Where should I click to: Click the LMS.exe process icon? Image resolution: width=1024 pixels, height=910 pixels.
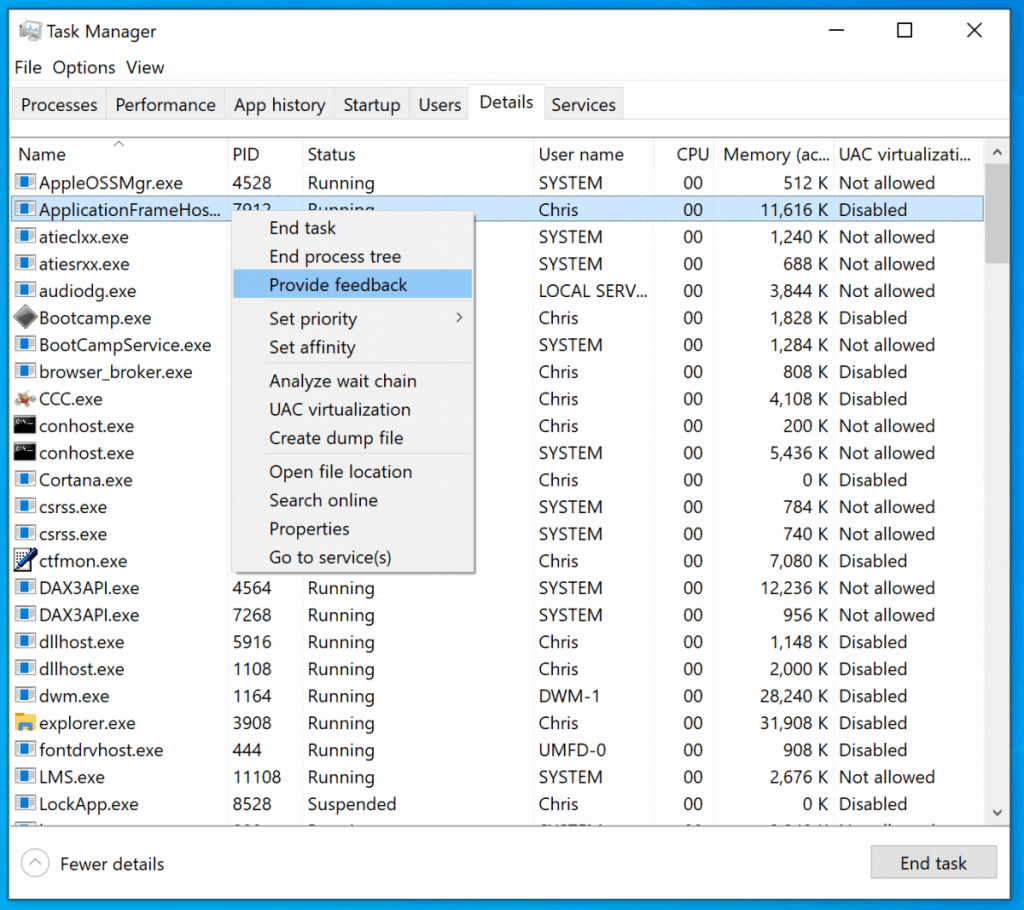click(25, 776)
